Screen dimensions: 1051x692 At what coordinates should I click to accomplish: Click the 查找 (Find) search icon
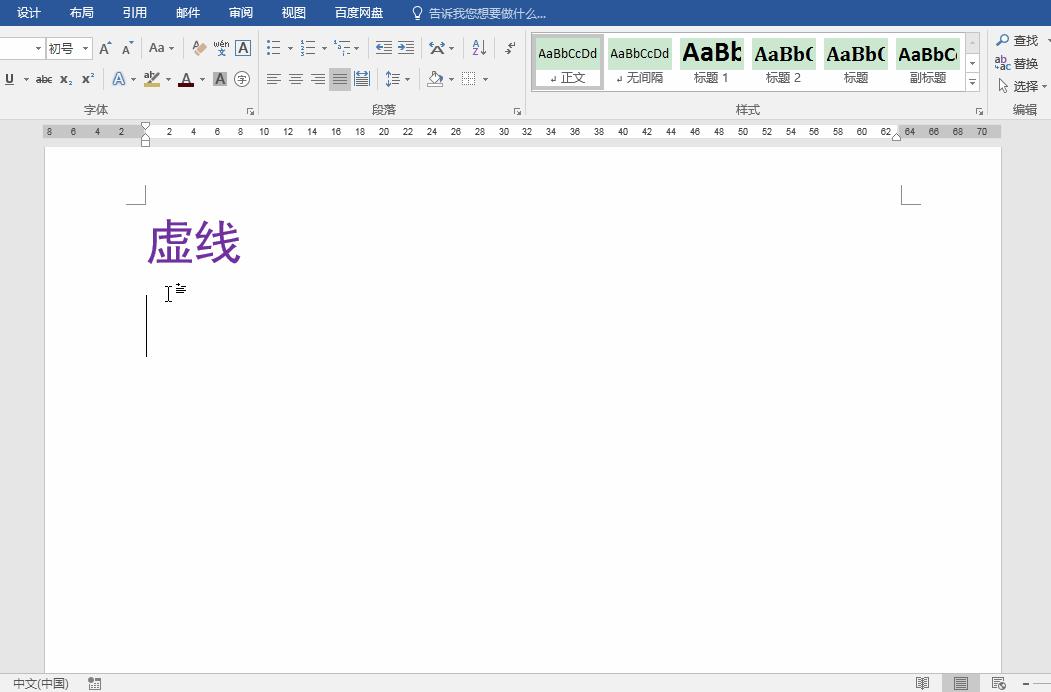[x=1001, y=40]
